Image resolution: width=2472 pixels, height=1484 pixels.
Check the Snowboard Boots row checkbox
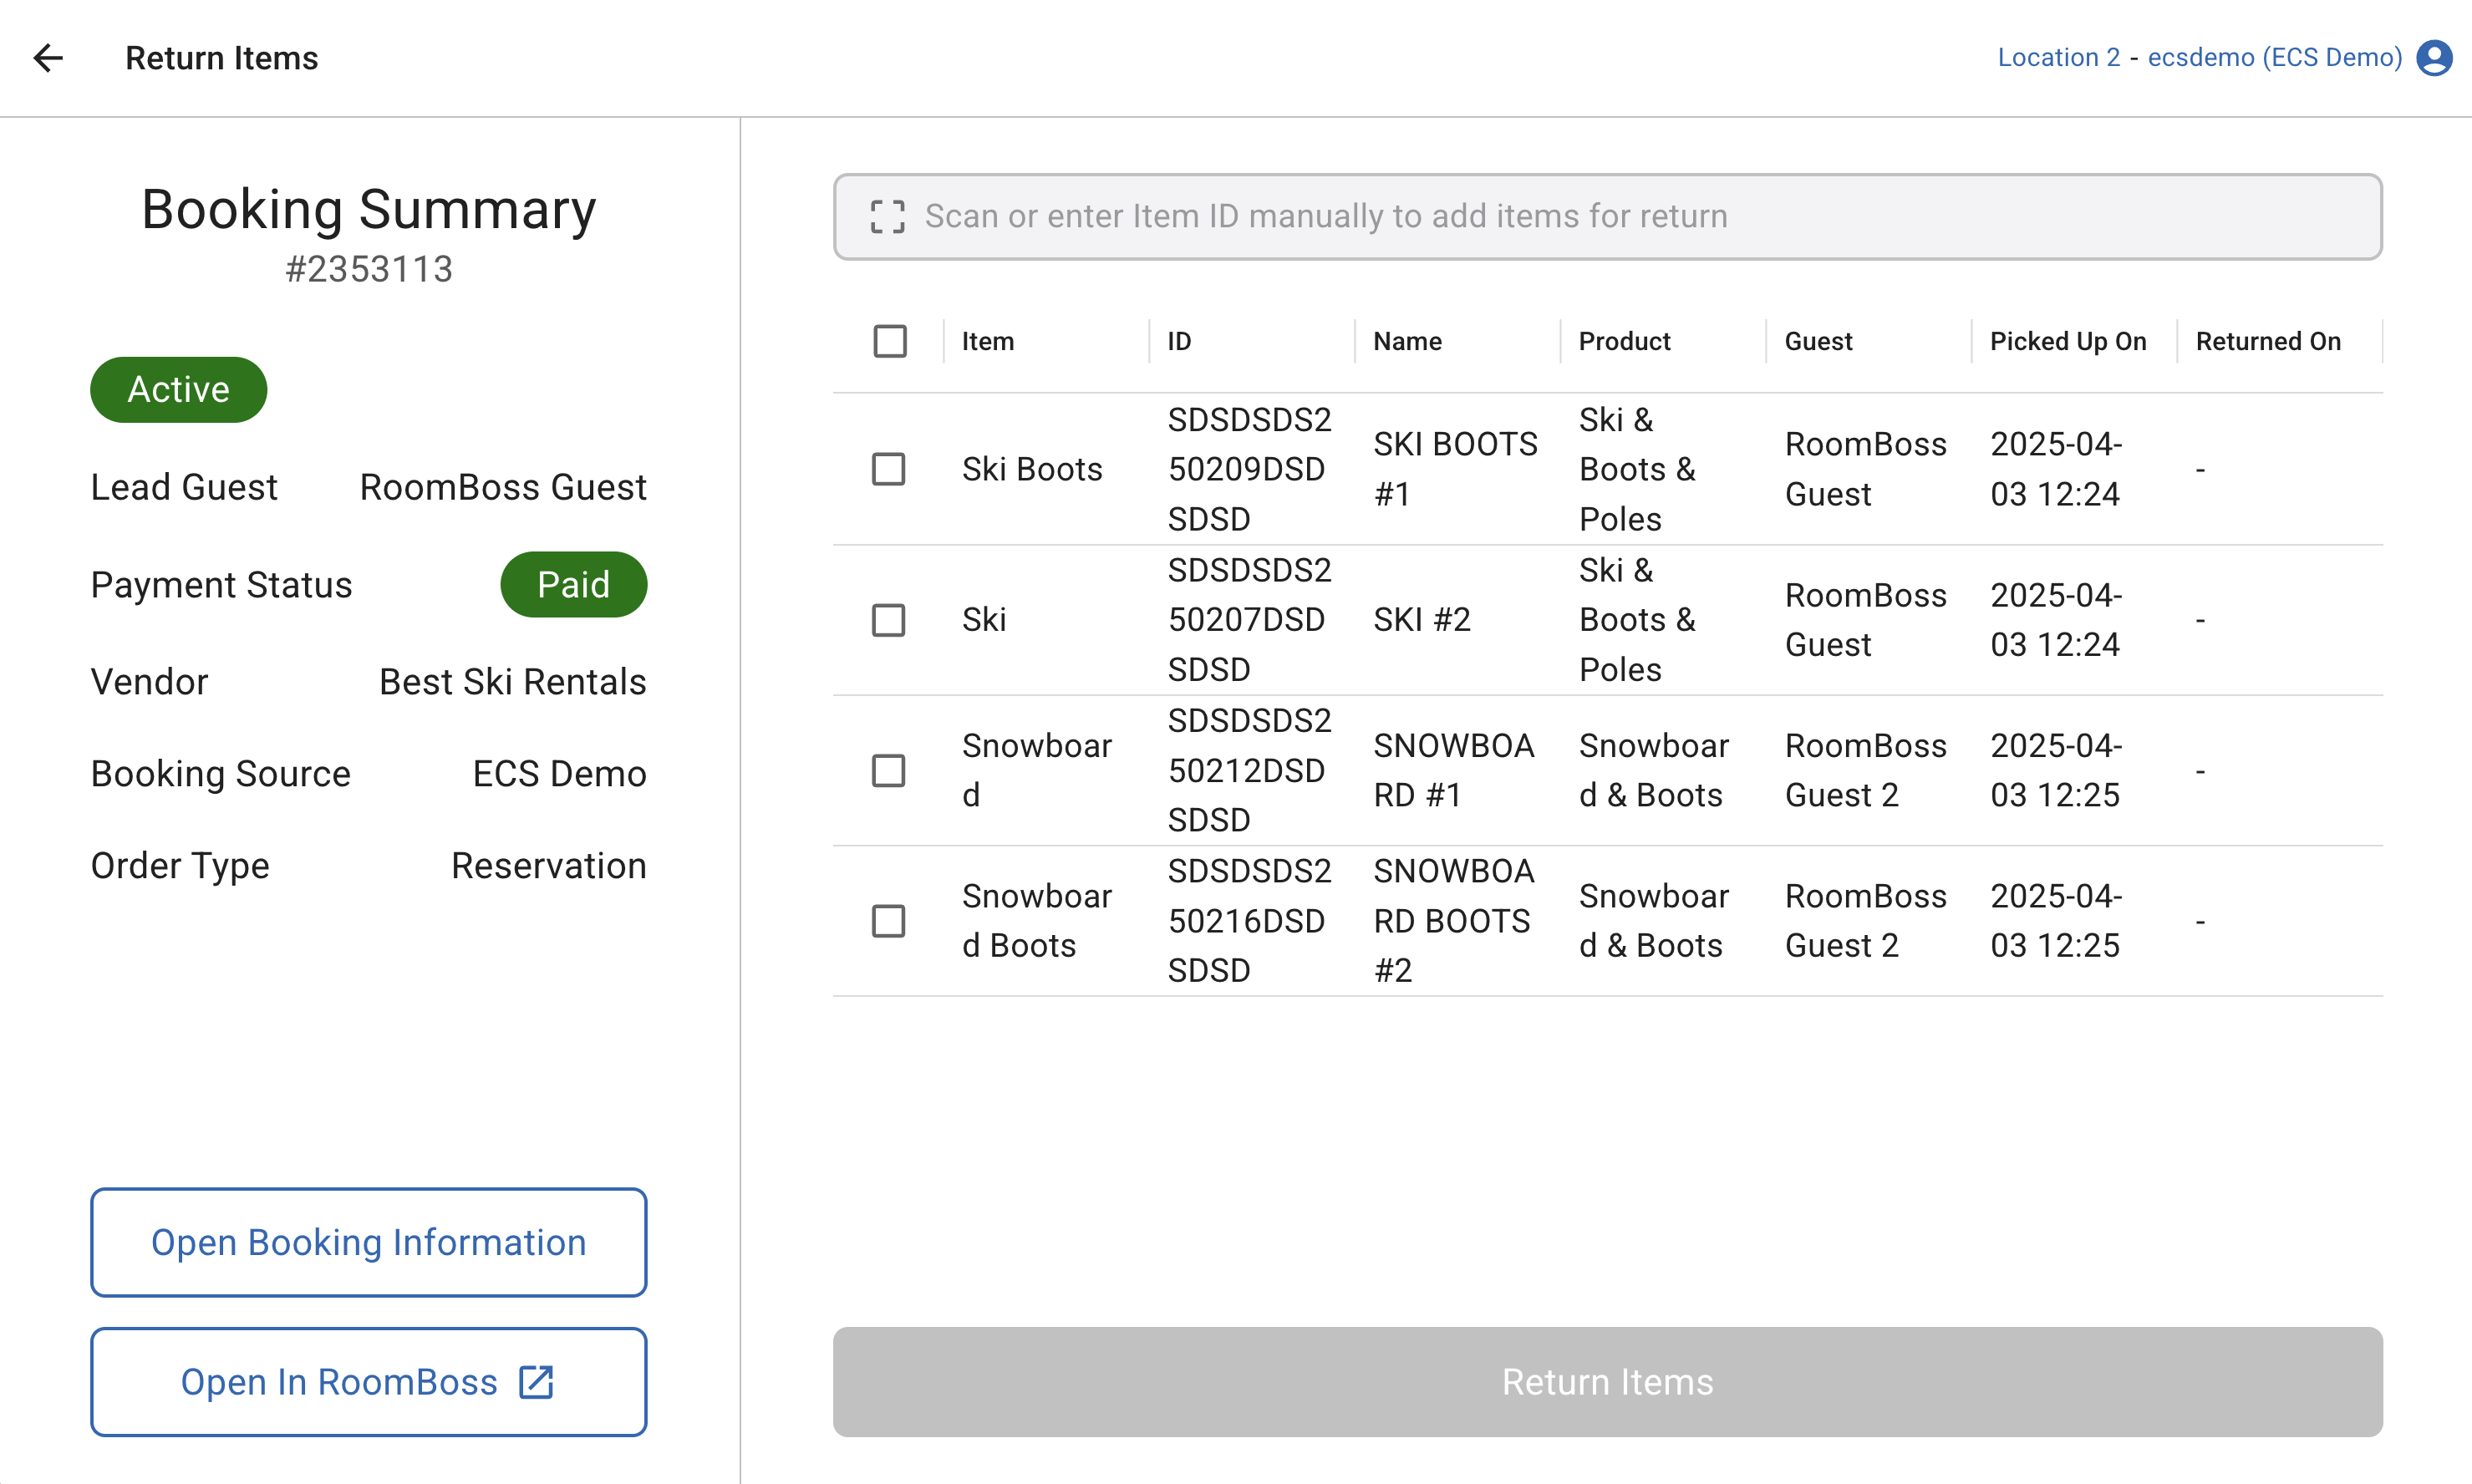coord(888,921)
